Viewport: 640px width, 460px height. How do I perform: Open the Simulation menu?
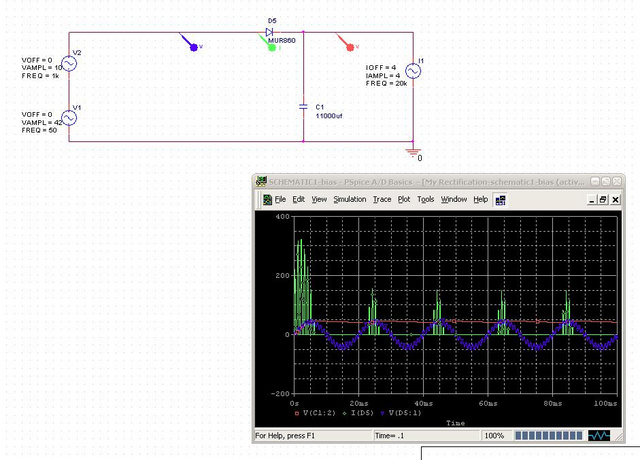click(350, 200)
